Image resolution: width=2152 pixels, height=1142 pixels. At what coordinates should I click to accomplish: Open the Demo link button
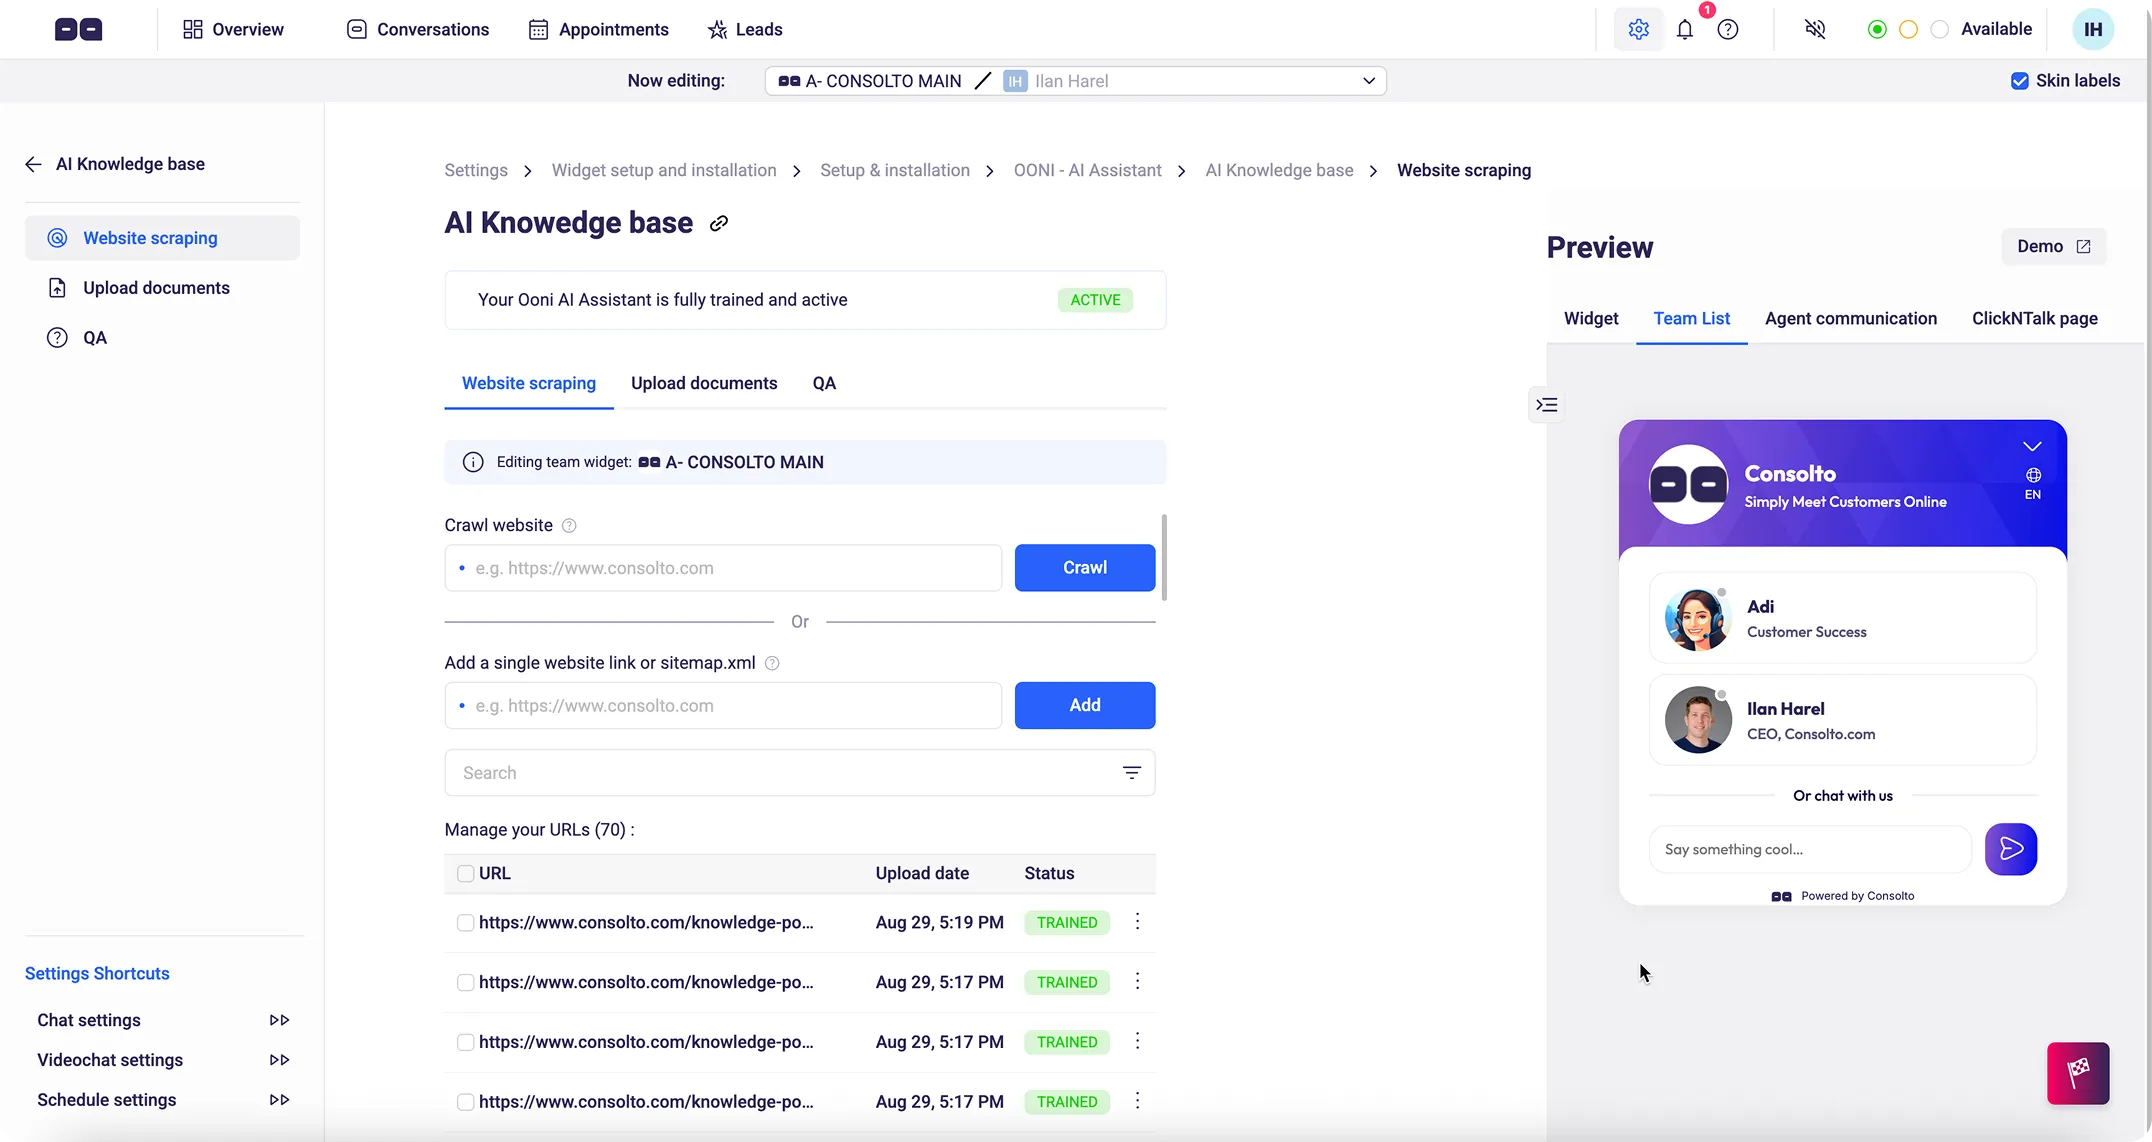(2053, 246)
